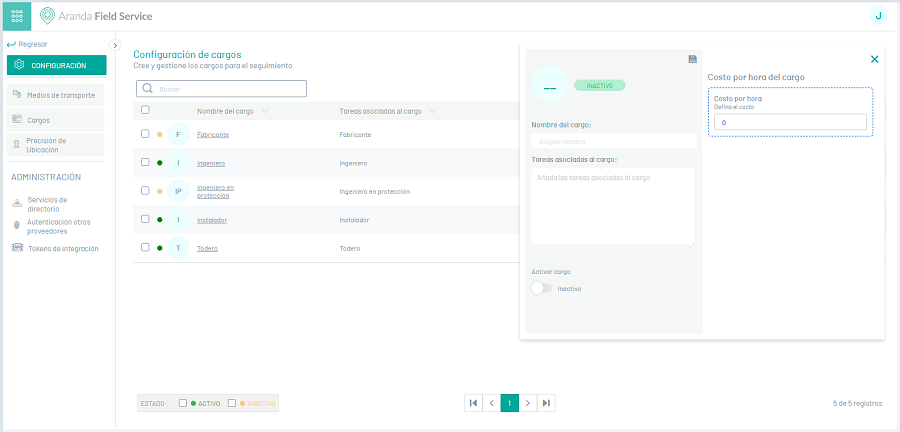Click the search magnifier icon
Screen dimensions: 900x432
[147, 88]
